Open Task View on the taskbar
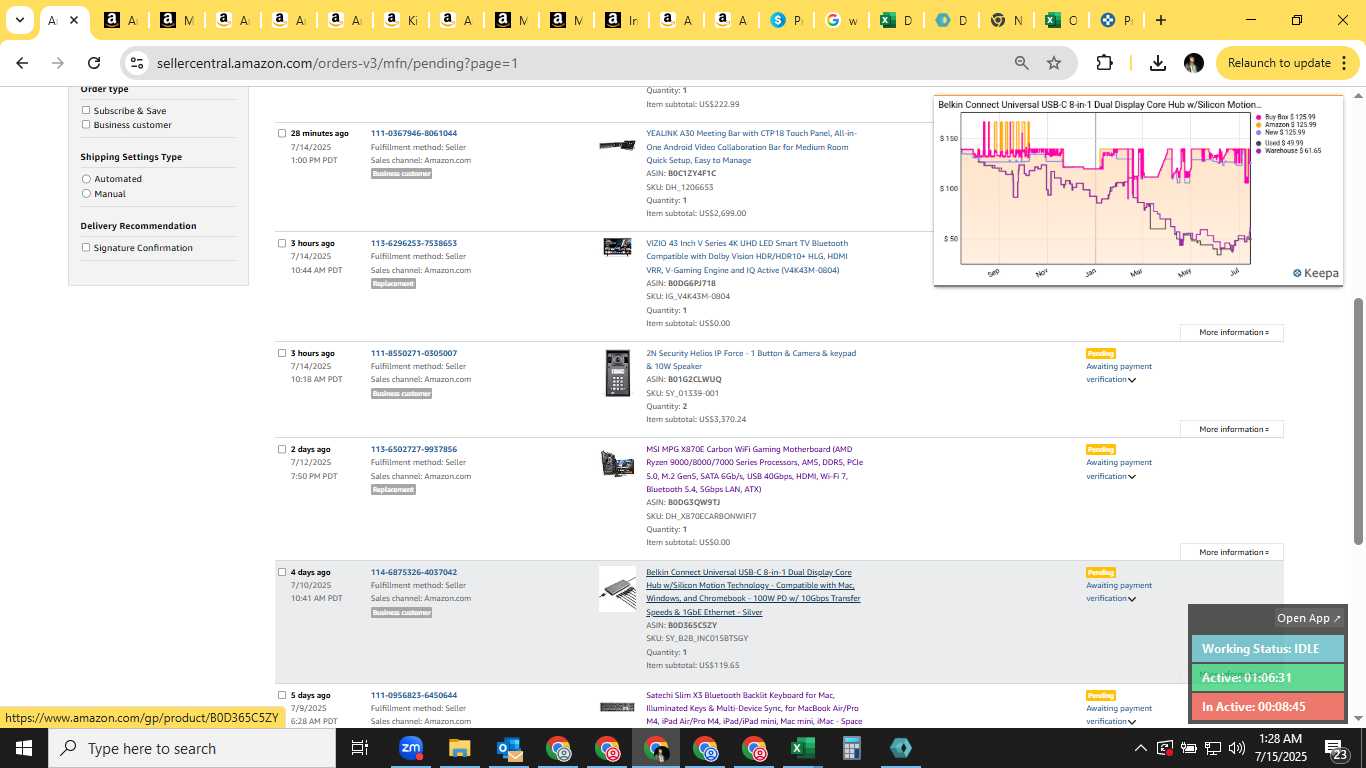The image size is (1366, 768). (360, 748)
